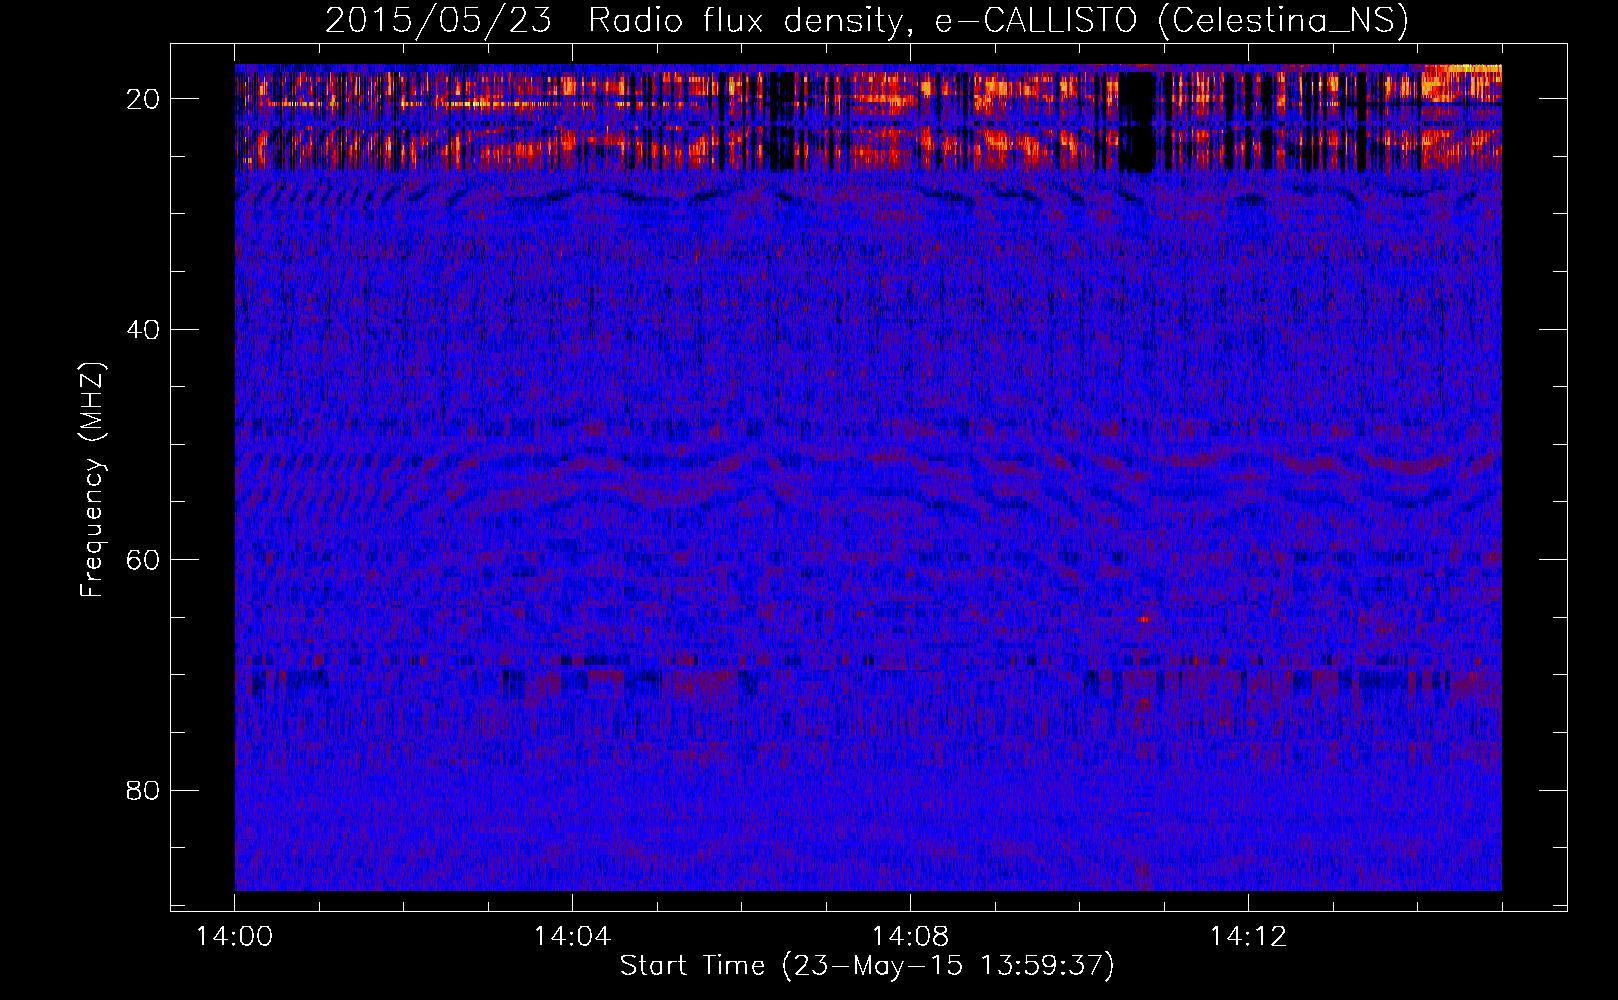The width and height of the screenshot is (1618, 1000).
Task: Click the "Start Time (23-May-15 13:59:37)" axis label
Action: click(x=867, y=966)
